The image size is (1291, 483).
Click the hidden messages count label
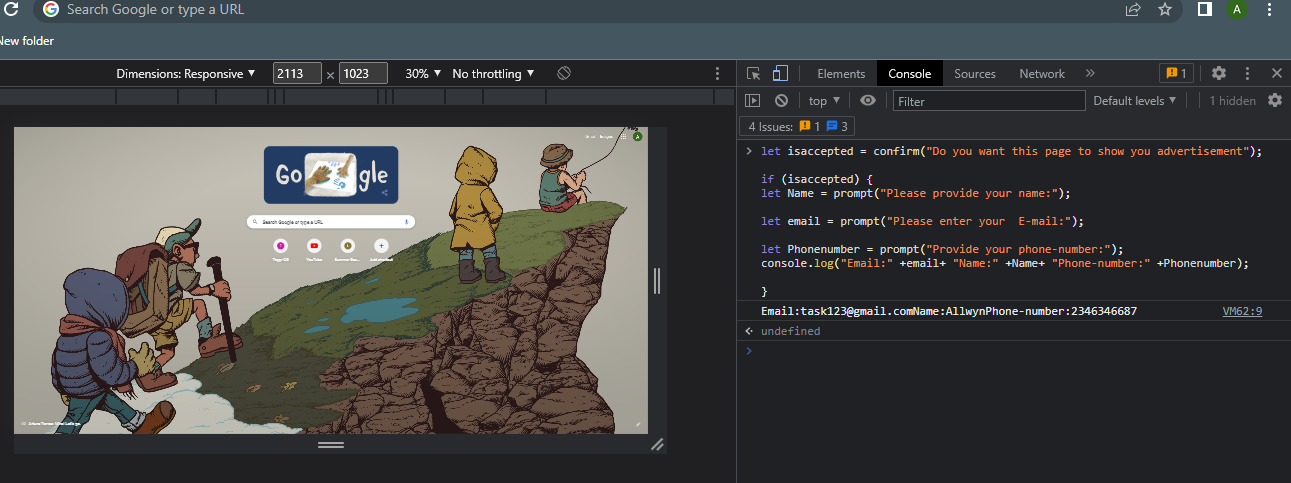coord(1232,100)
